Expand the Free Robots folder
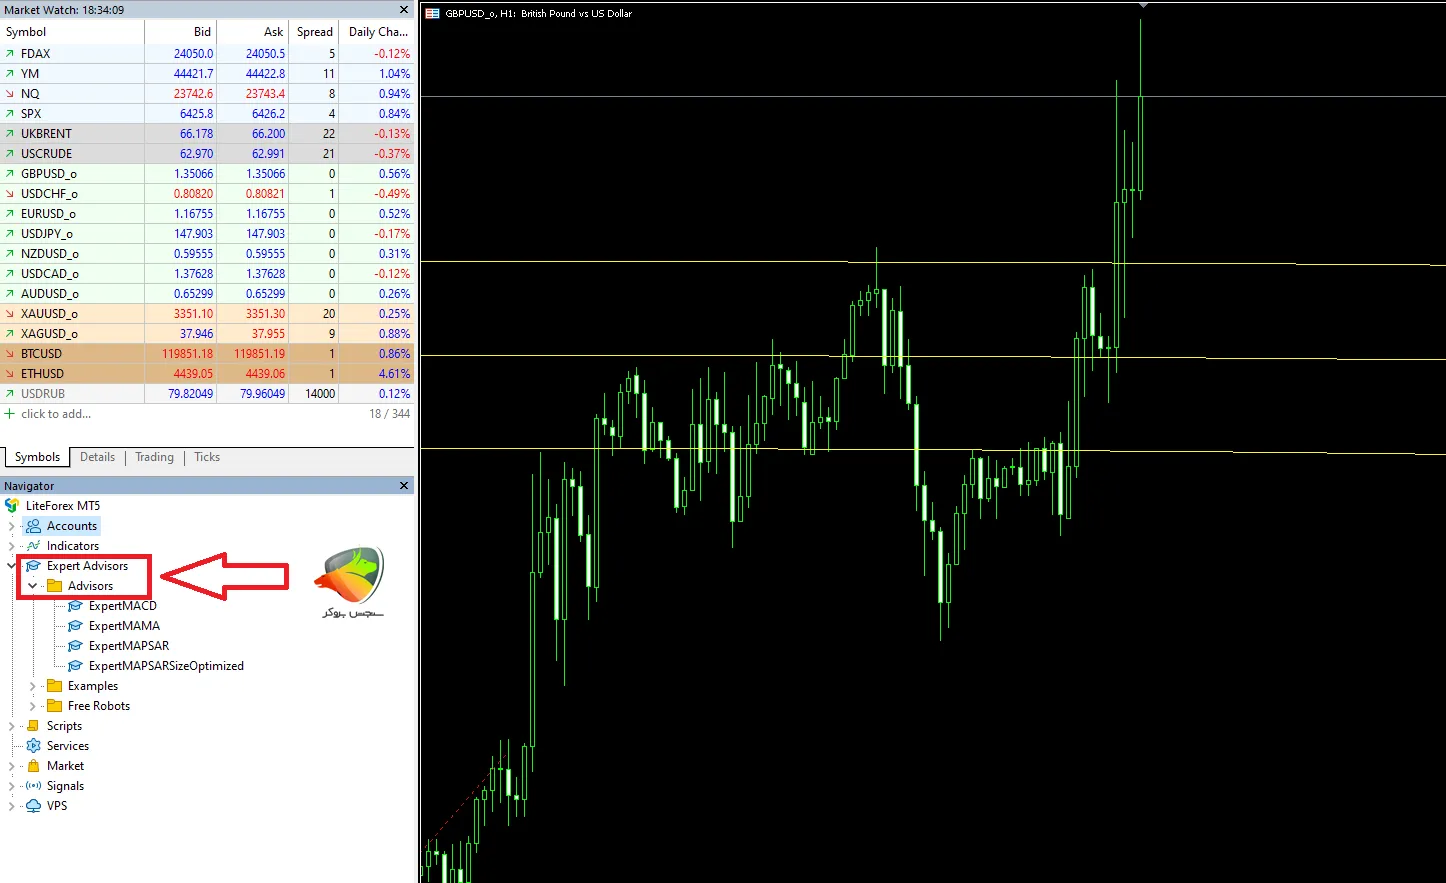Viewport: 1446px width, 883px height. point(32,706)
